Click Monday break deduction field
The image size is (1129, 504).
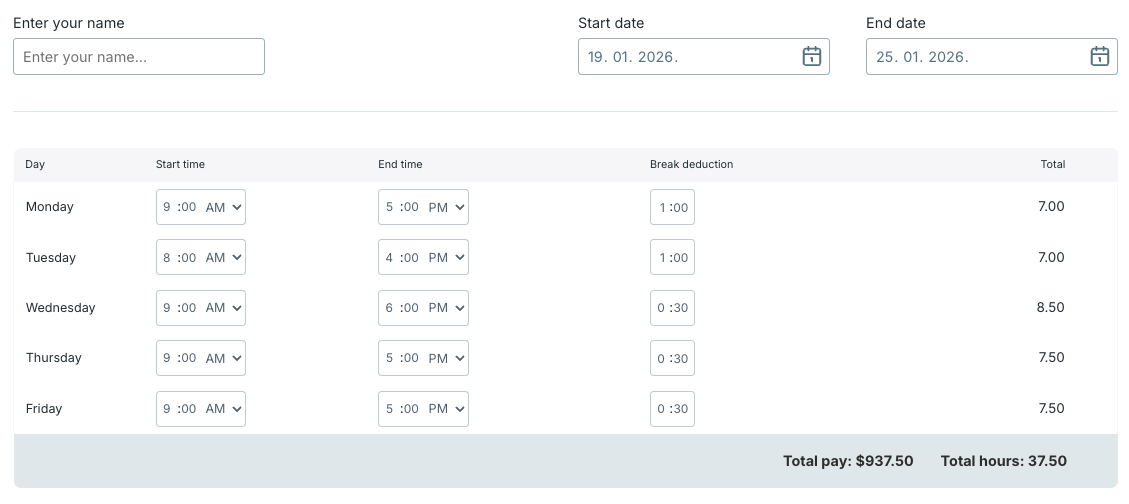click(672, 207)
